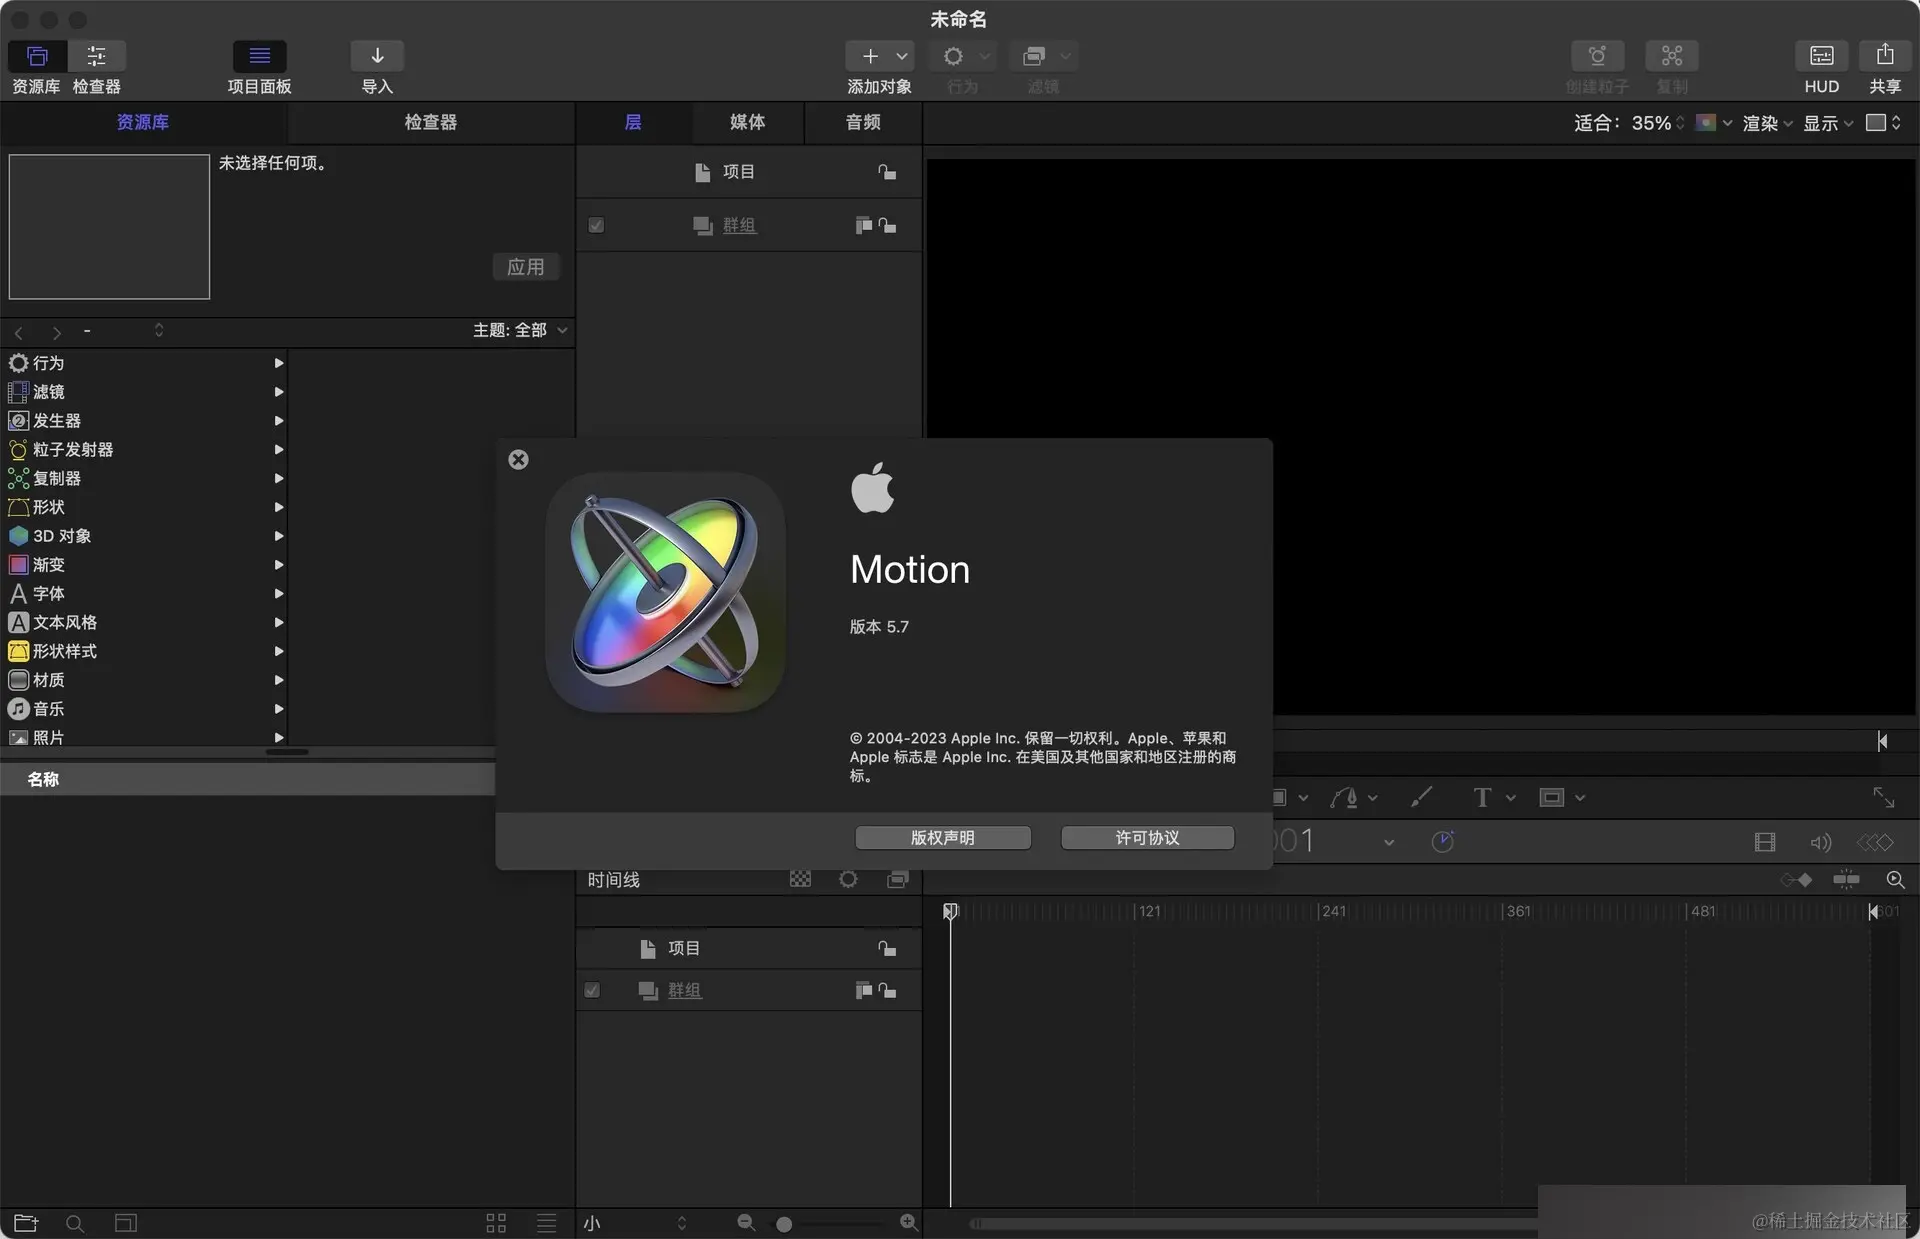1920x1239 pixels.
Task: Click the Import down-arrow toolbar icon
Action: pyautogui.click(x=377, y=56)
